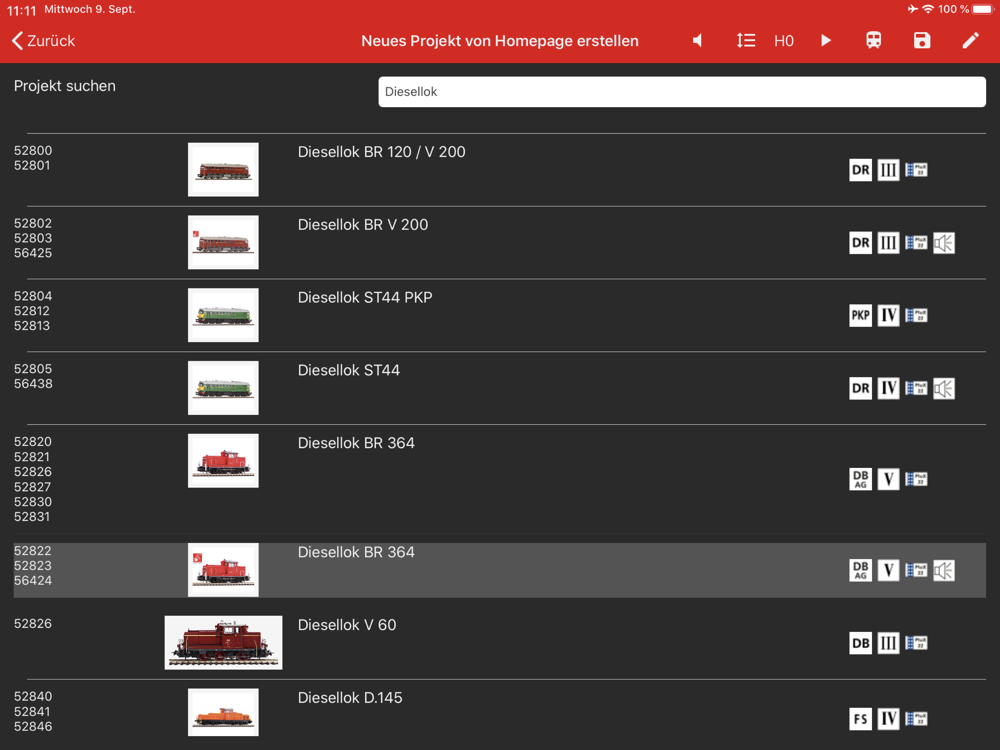The image size is (1000, 750).
Task: Click DB AG badge in highlighted BR 364 row
Action: pos(860,570)
